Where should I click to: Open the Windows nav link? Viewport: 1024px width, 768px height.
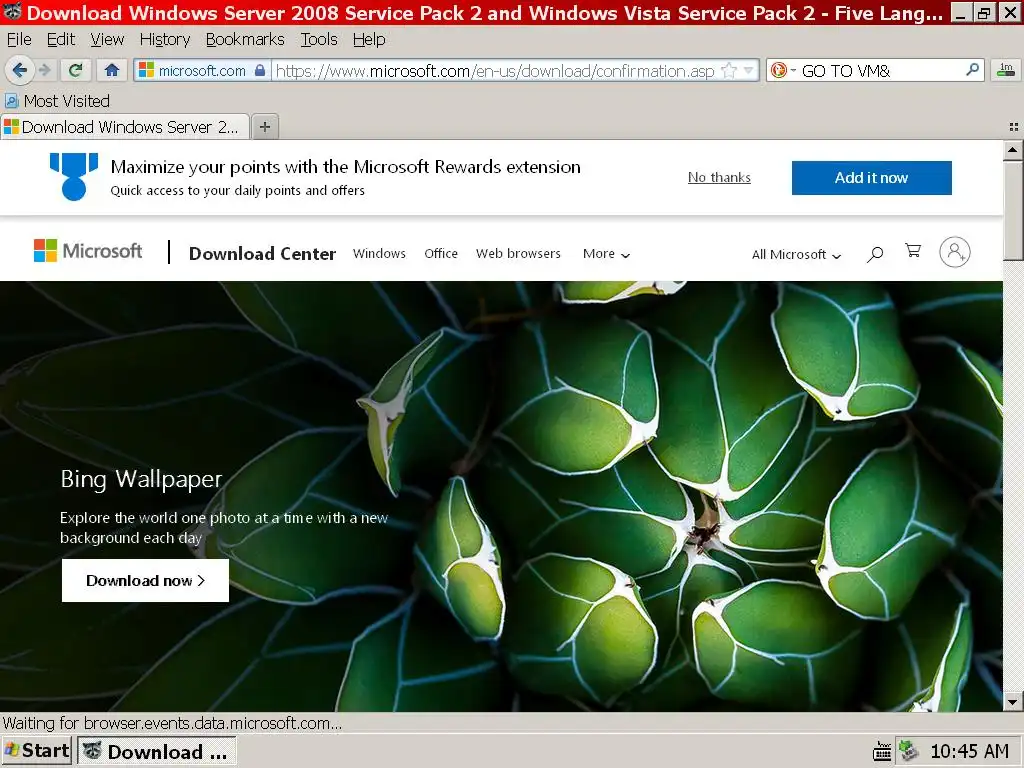(x=379, y=253)
